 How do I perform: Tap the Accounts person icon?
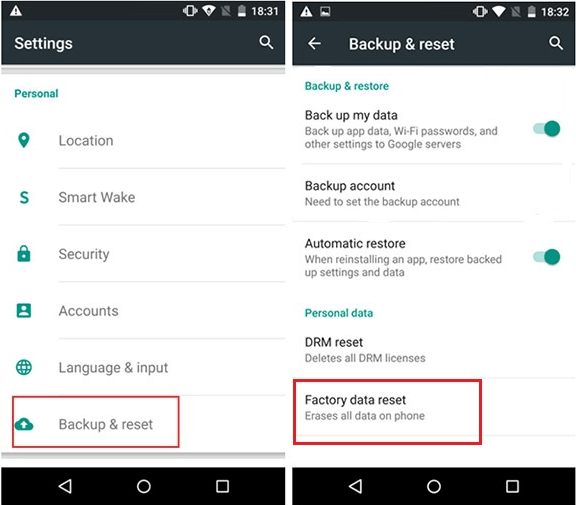pyautogui.click(x=24, y=310)
